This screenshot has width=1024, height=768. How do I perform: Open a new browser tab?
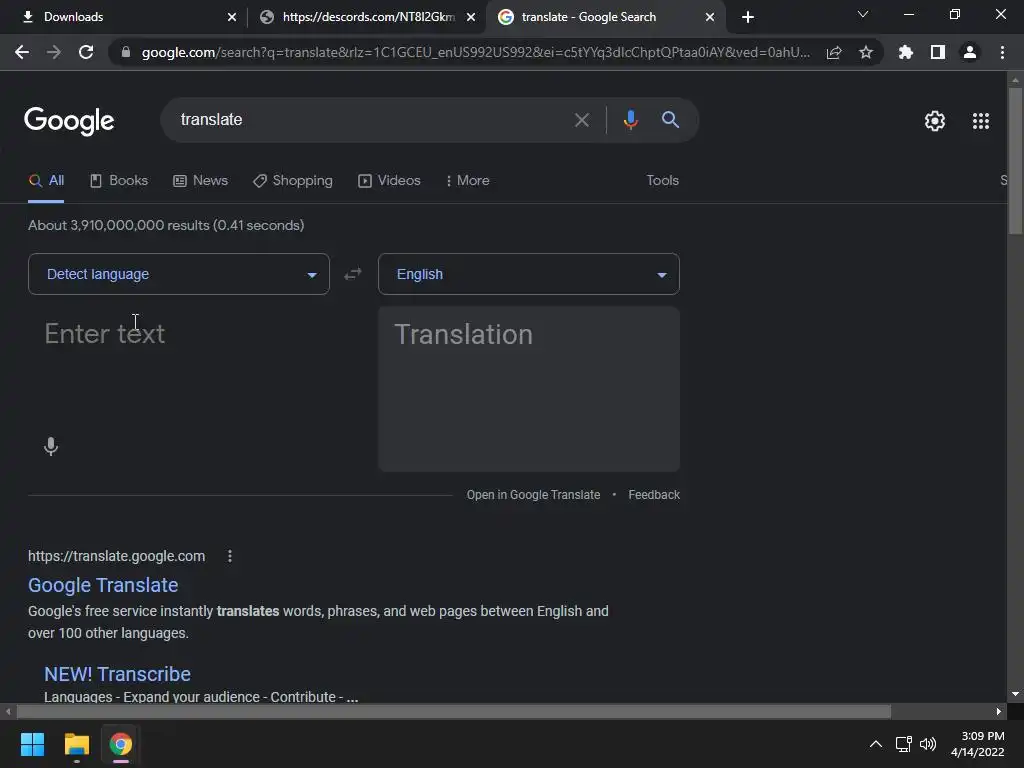(748, 17)
